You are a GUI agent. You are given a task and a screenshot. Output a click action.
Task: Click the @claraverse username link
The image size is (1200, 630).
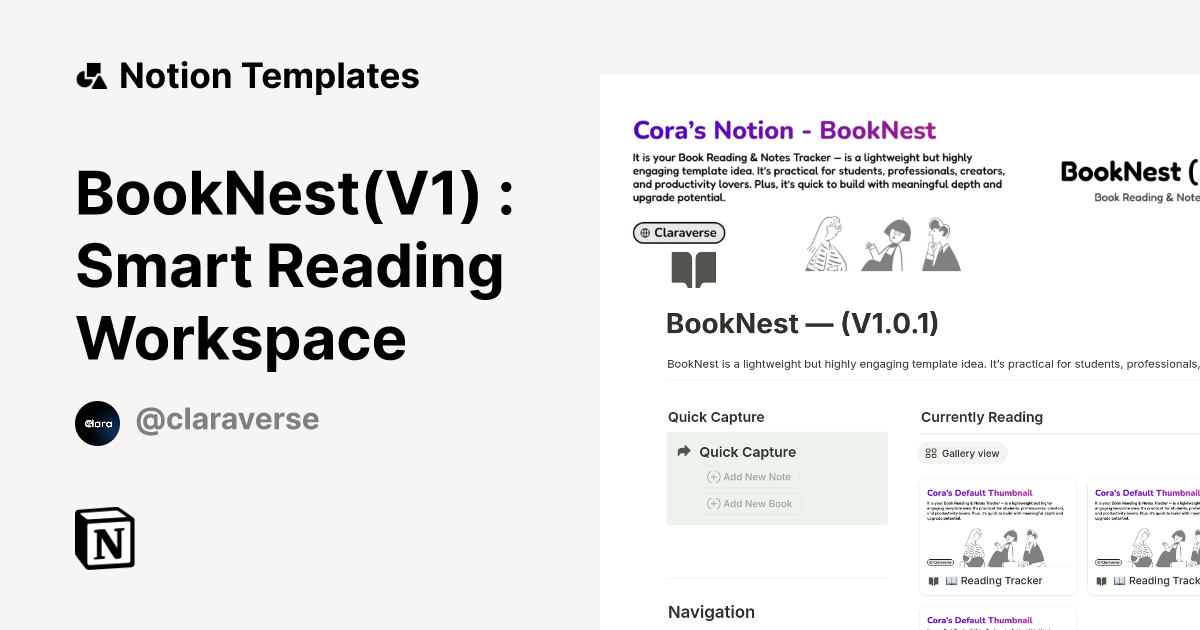click(x=227, y=419)
